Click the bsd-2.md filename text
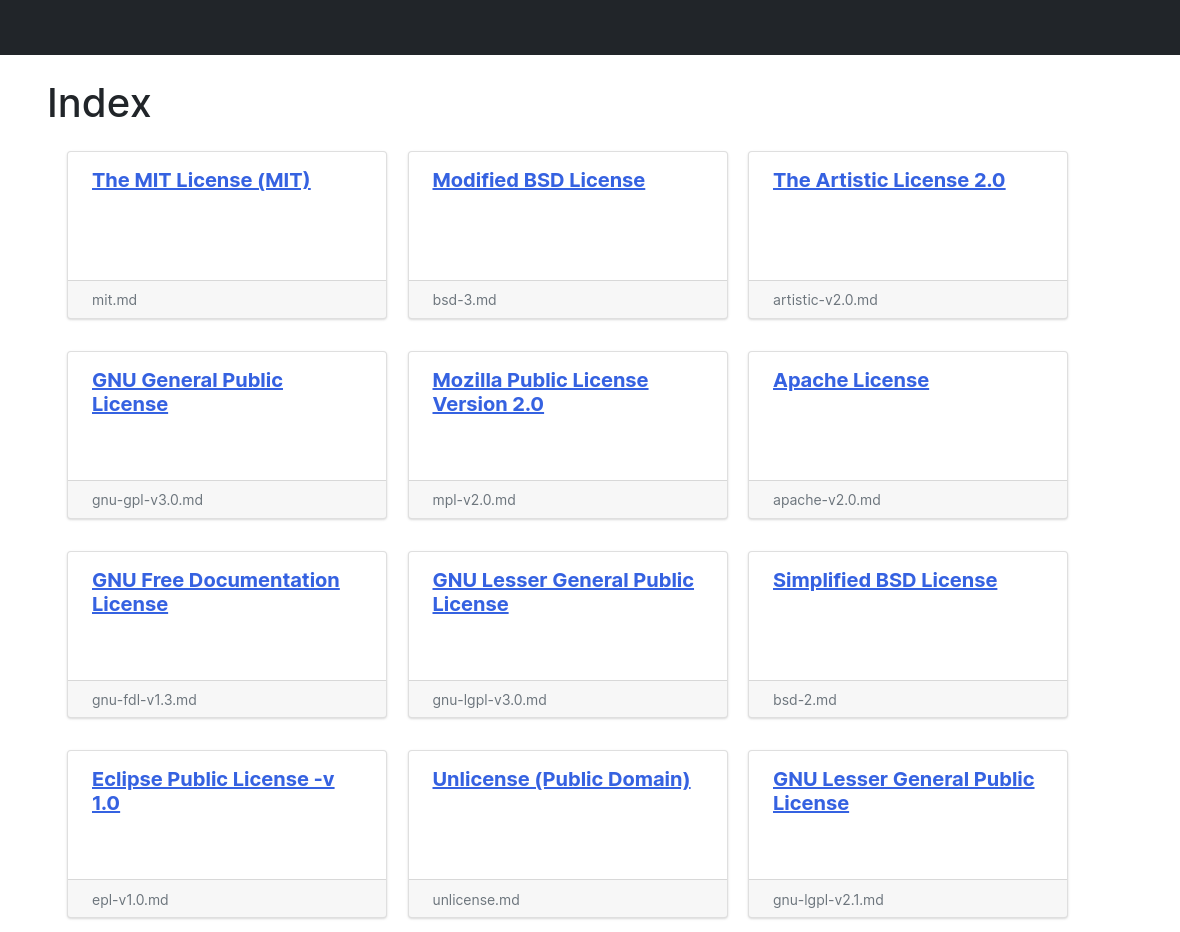Image resolution: width=1180 pixels, height=932 pixels. pos(804,700)
